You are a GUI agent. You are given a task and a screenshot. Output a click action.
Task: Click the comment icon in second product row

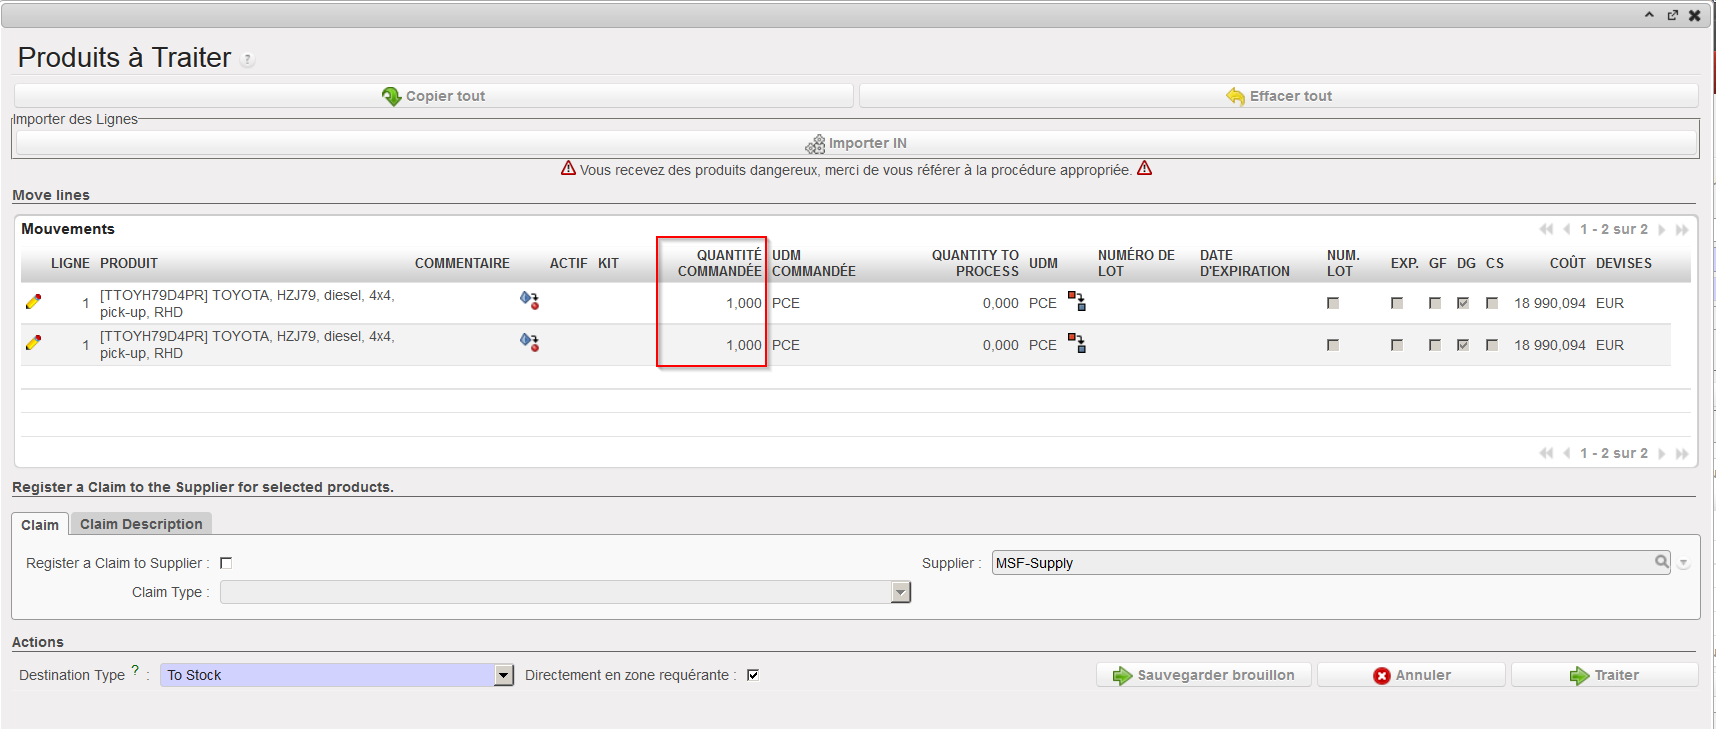coord(529,342)
